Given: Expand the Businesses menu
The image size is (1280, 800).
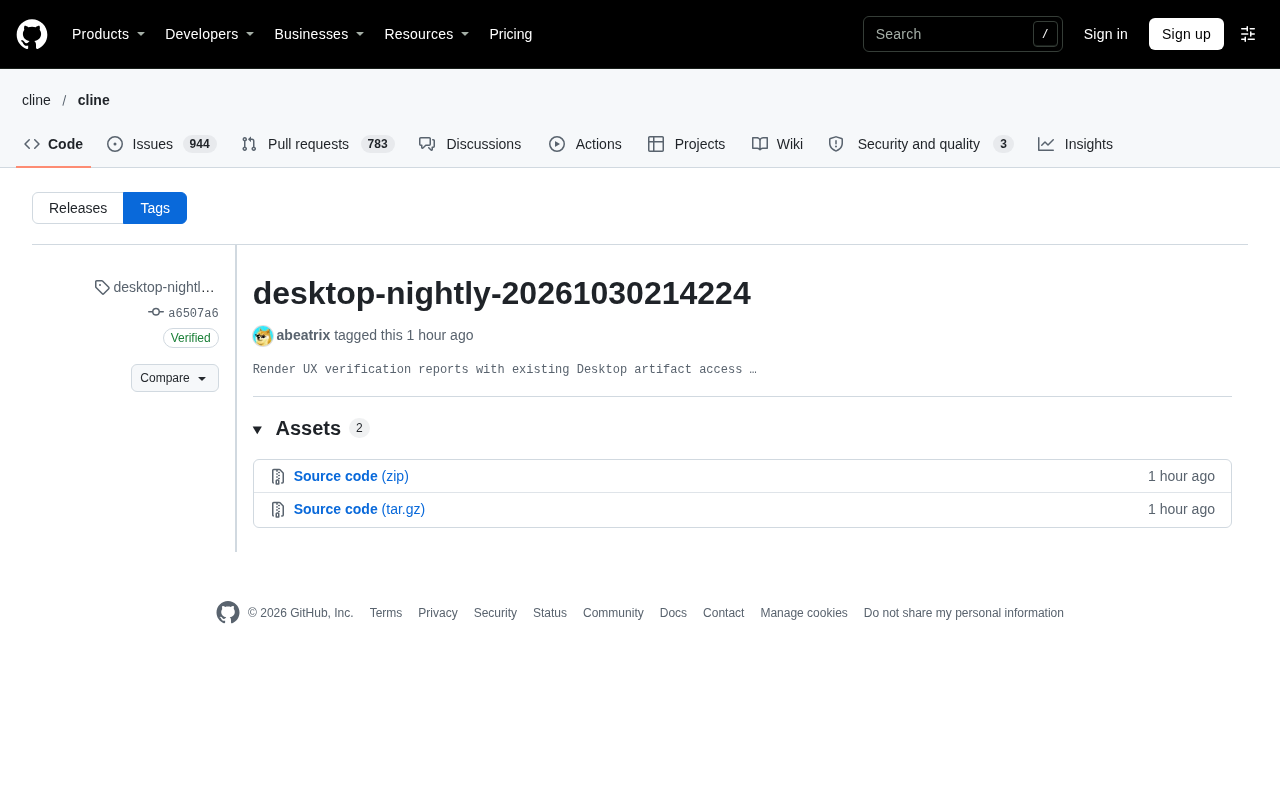Looking at the screenshot, I should click(x=319, y=34).
